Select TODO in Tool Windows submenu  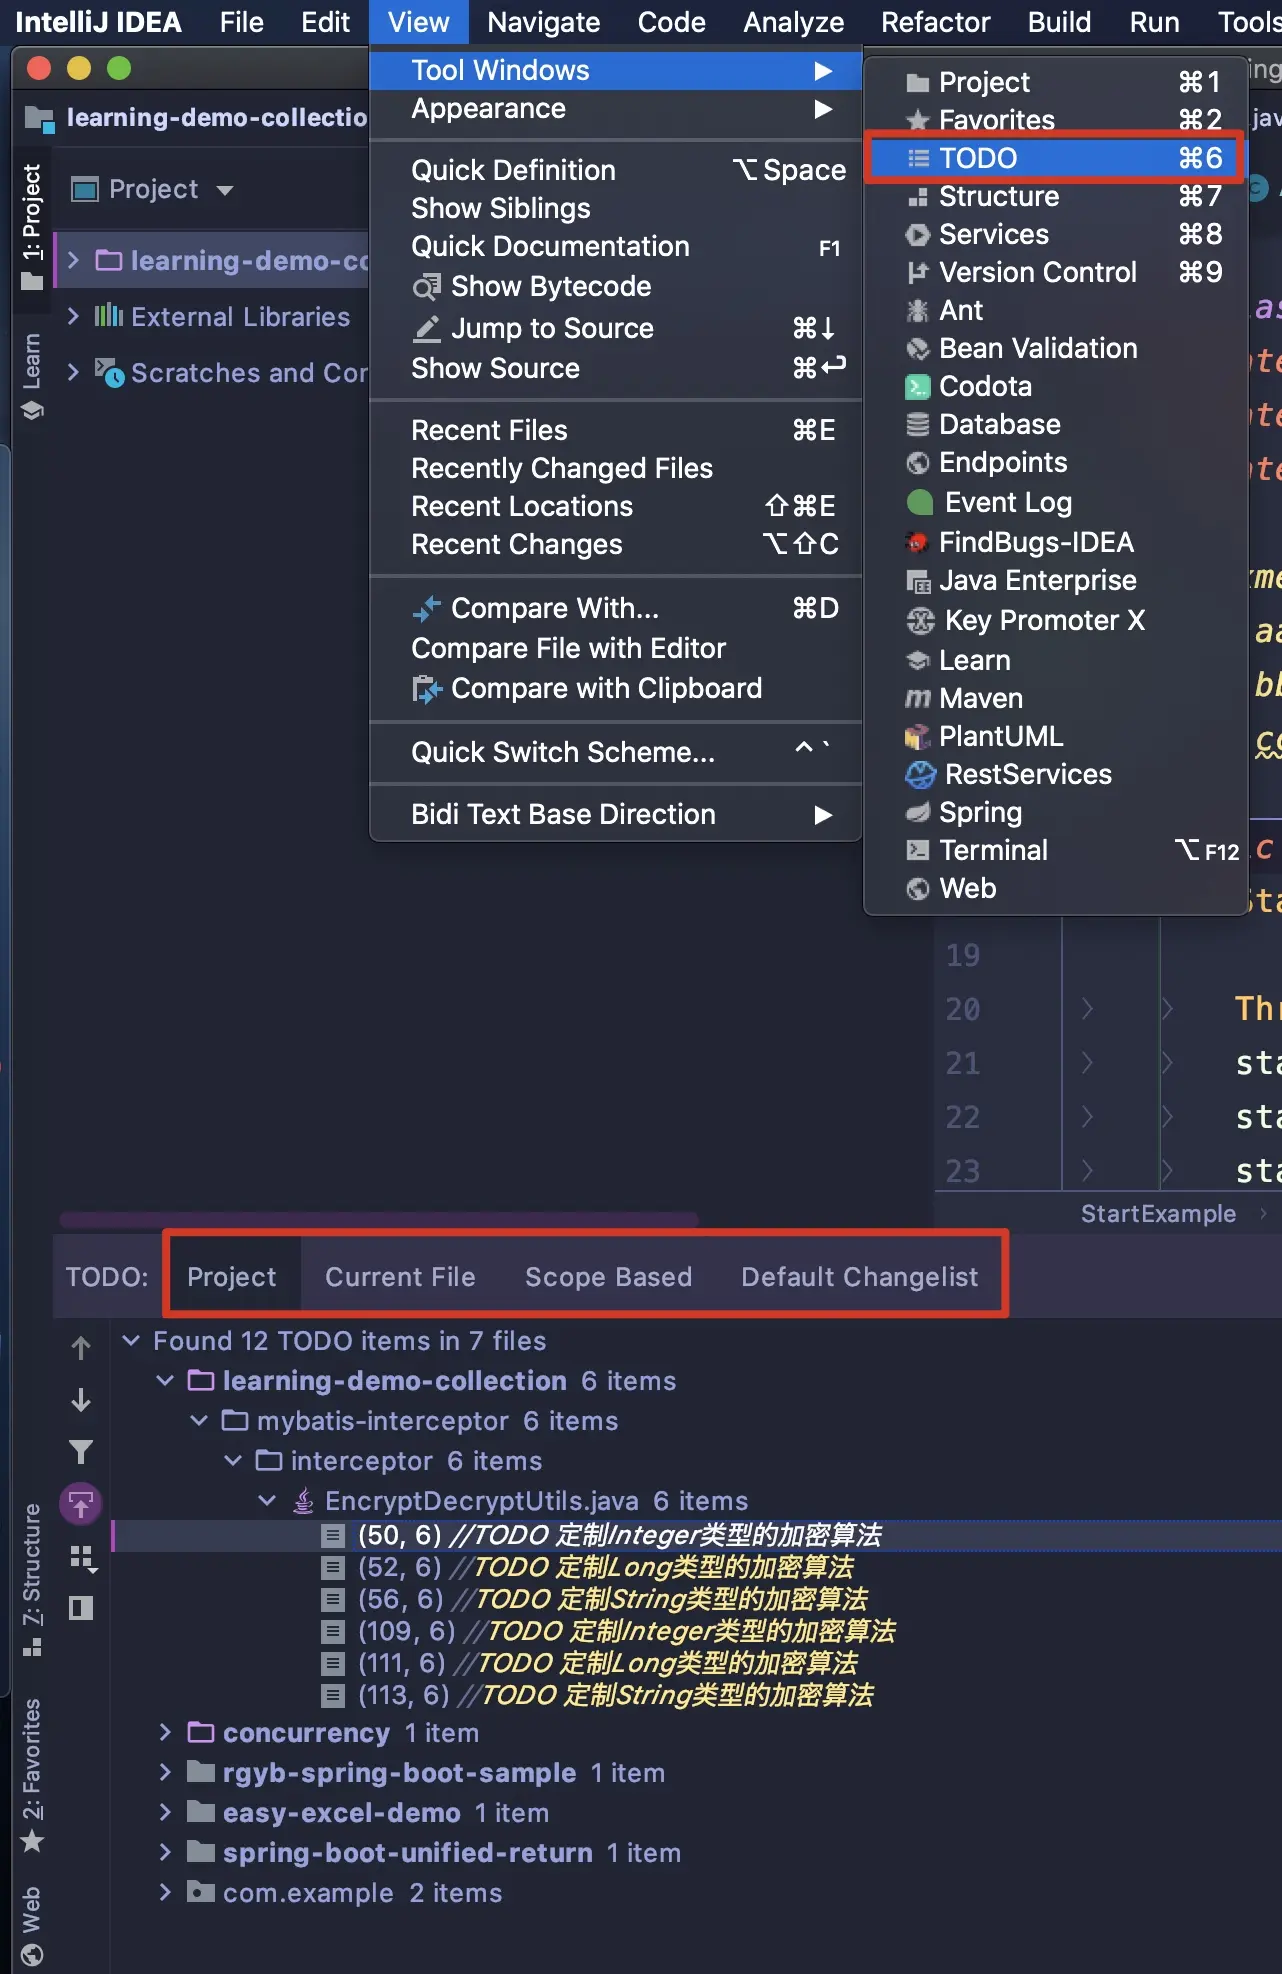tap(1055, 158)
